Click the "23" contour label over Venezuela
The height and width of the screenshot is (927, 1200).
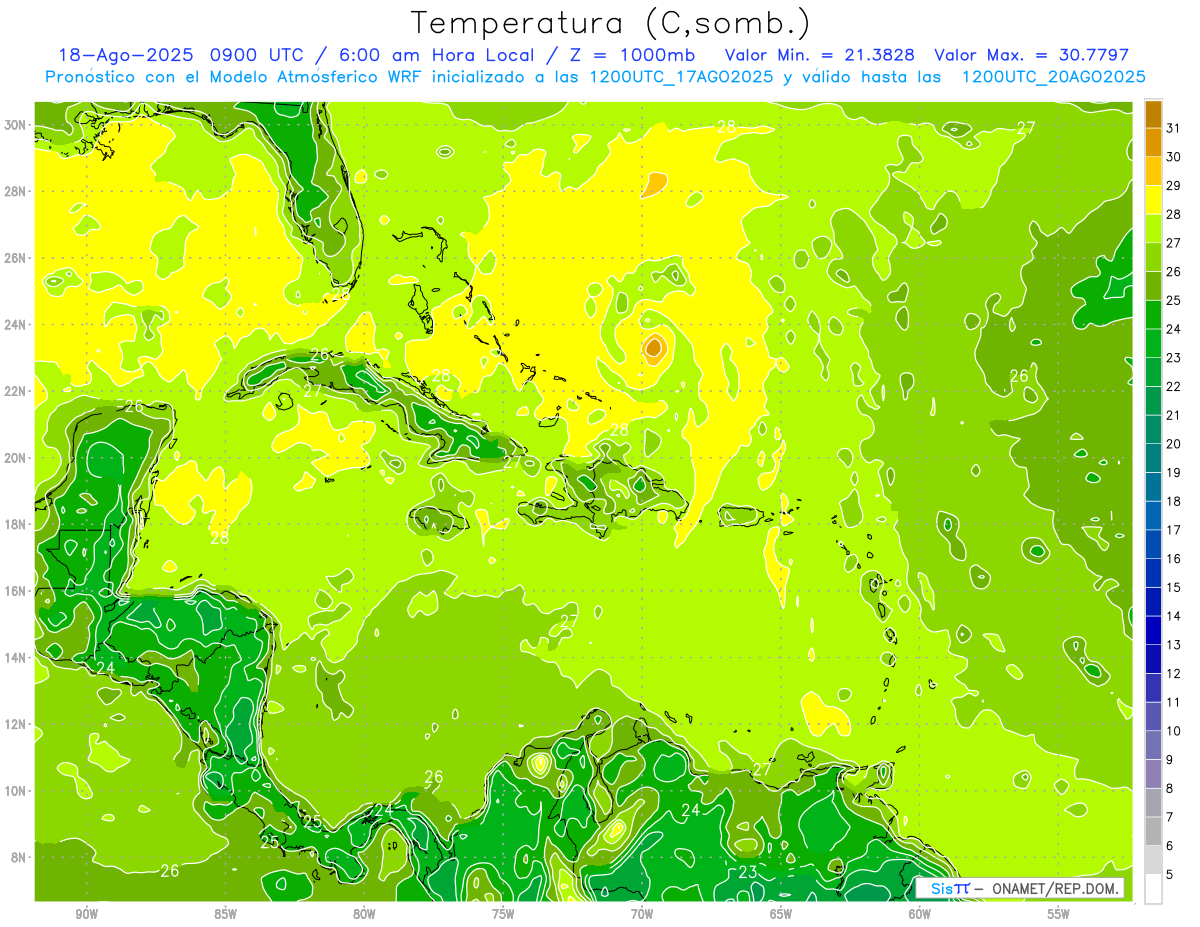(x=747, y=872)
